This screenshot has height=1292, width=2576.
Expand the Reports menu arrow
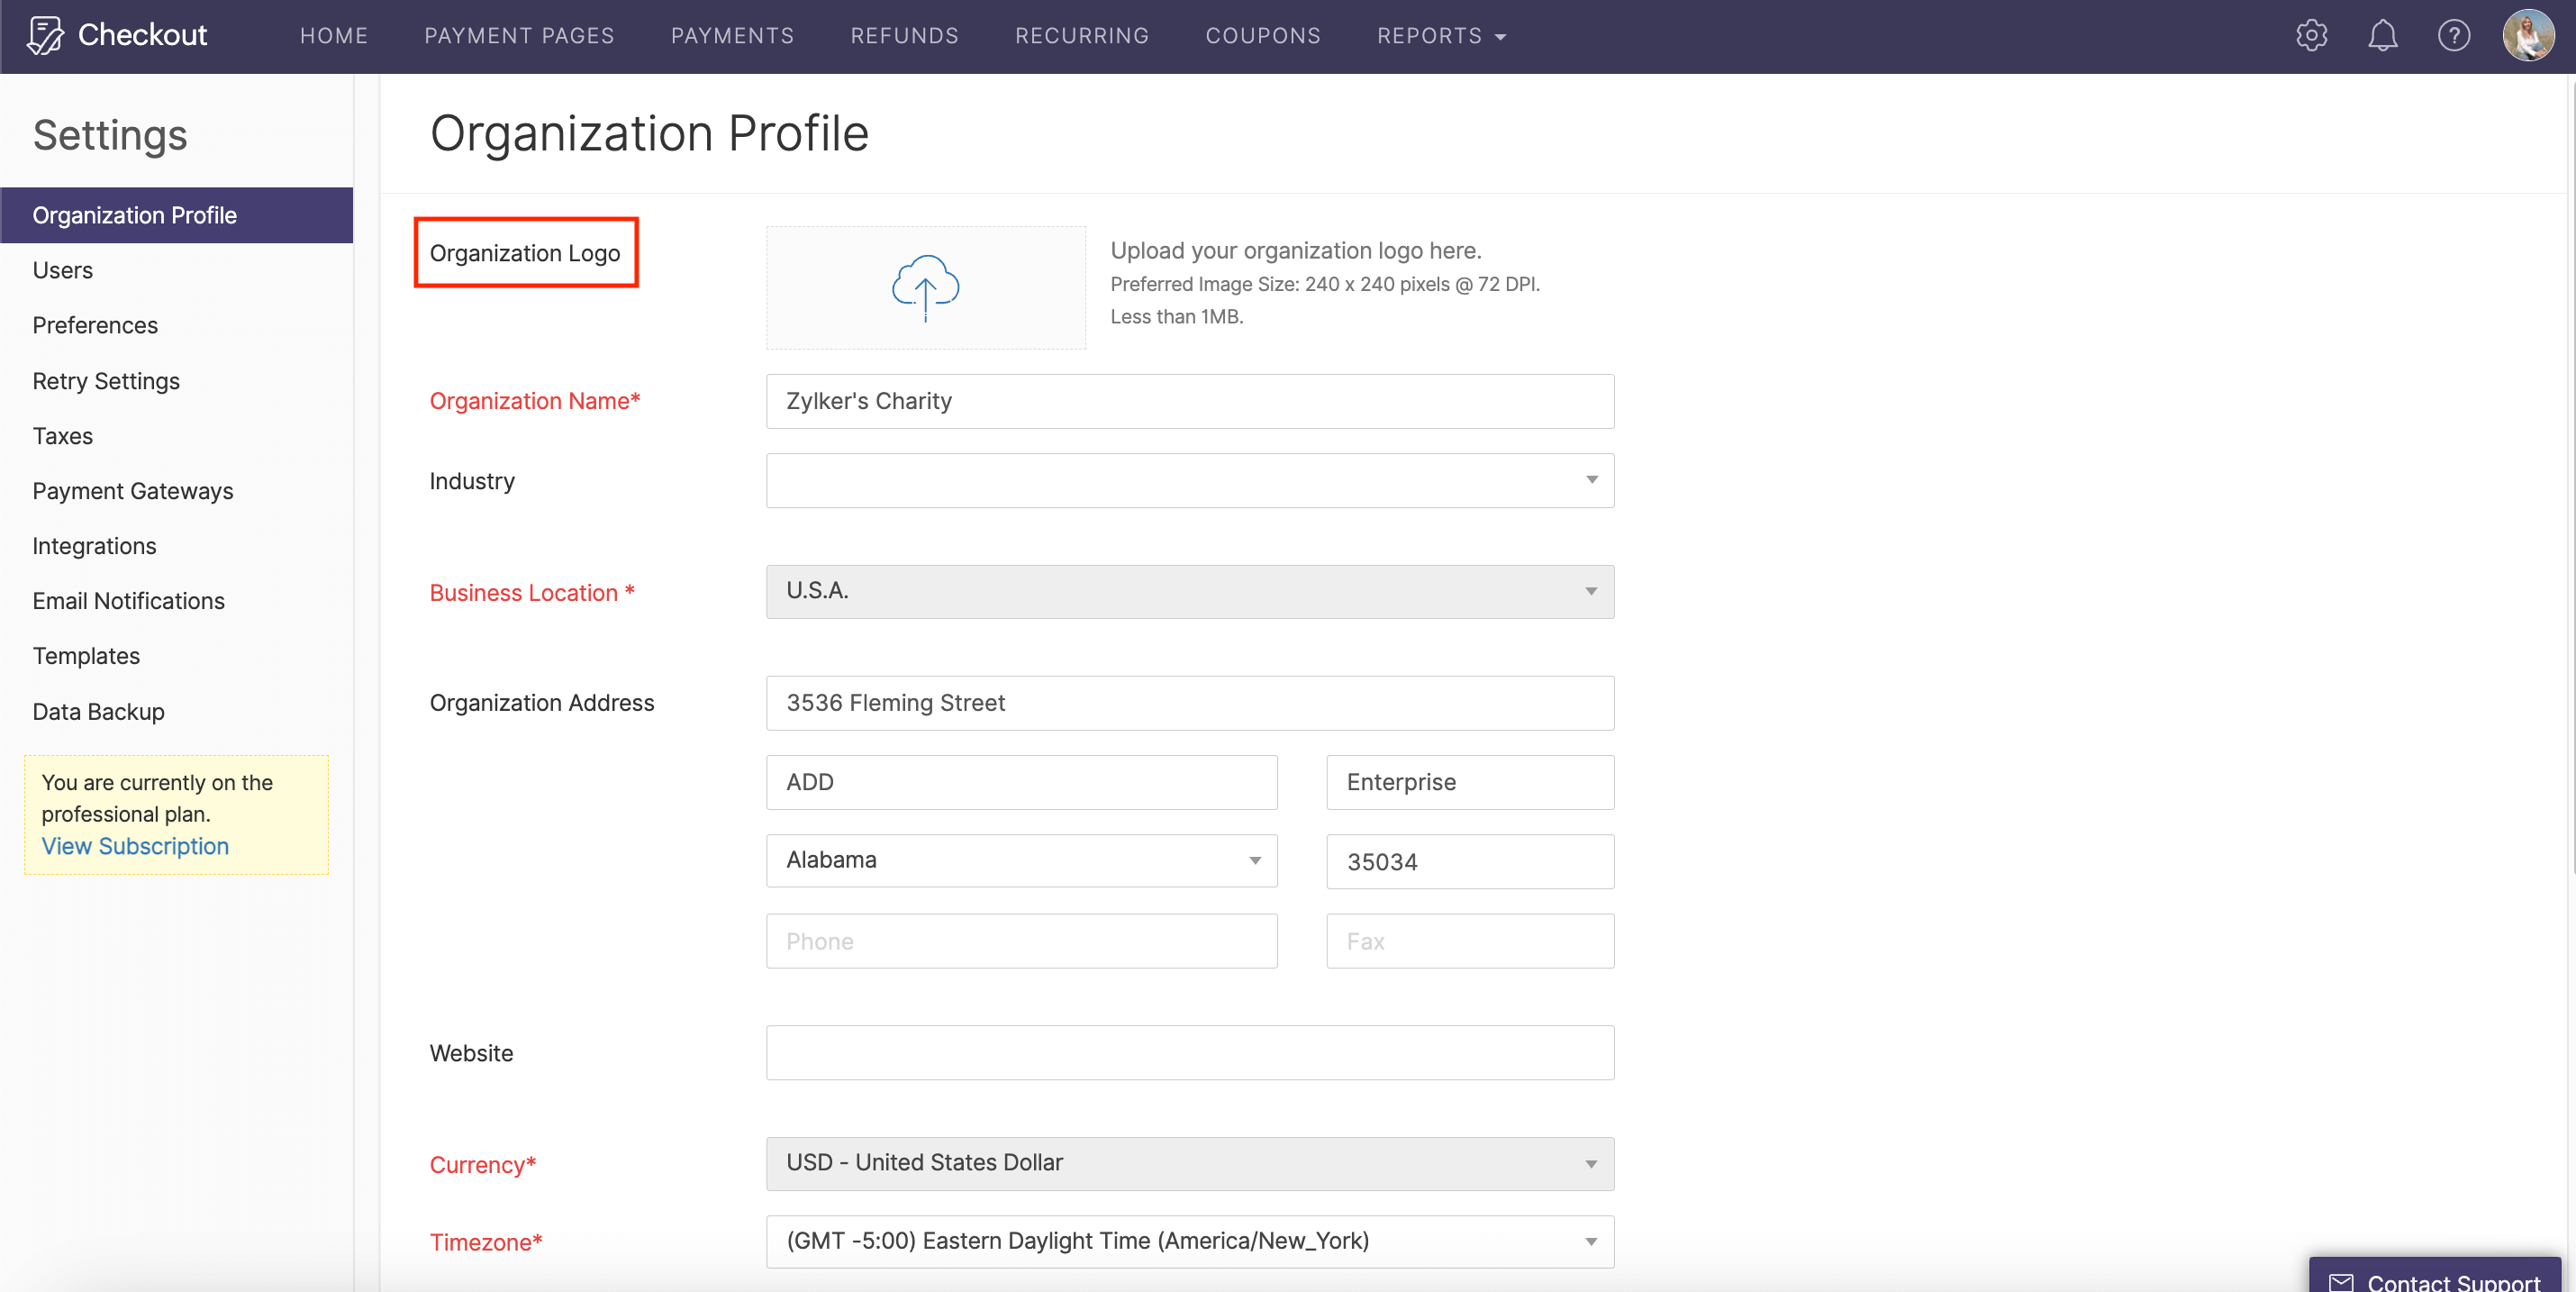pos(1500,37)
